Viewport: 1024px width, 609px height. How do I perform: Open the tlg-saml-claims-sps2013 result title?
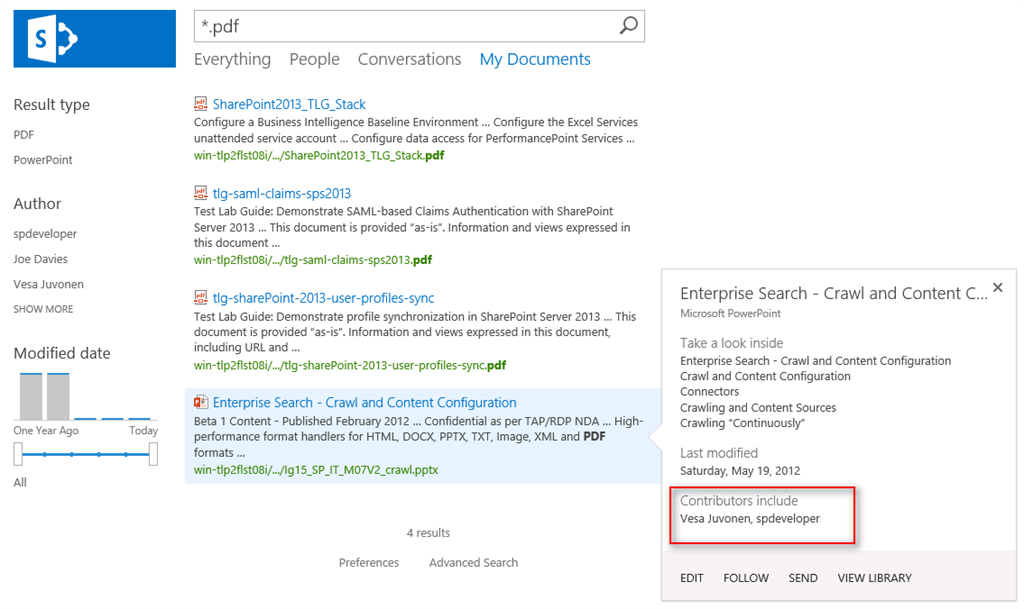[x=281, y=193]
